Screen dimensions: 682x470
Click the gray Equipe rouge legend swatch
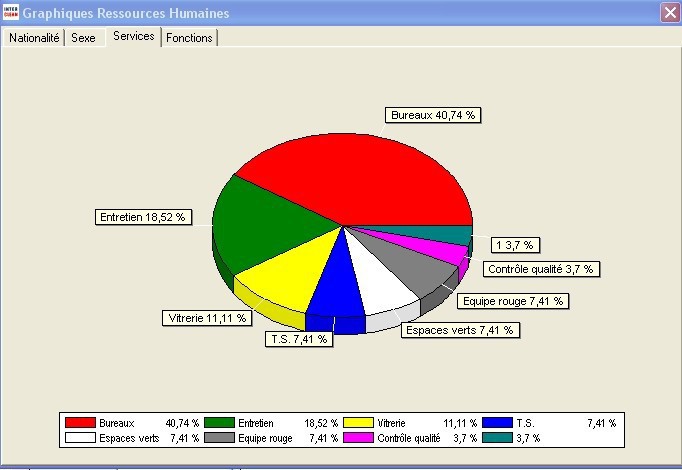[220, 438]
